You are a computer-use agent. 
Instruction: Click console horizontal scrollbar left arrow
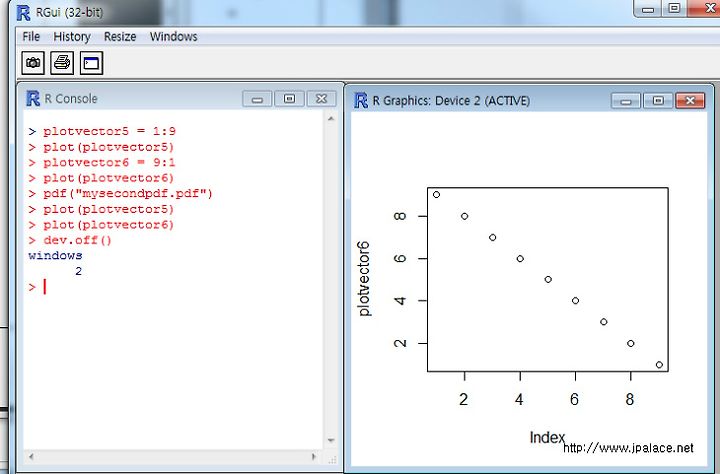(31, 457)
